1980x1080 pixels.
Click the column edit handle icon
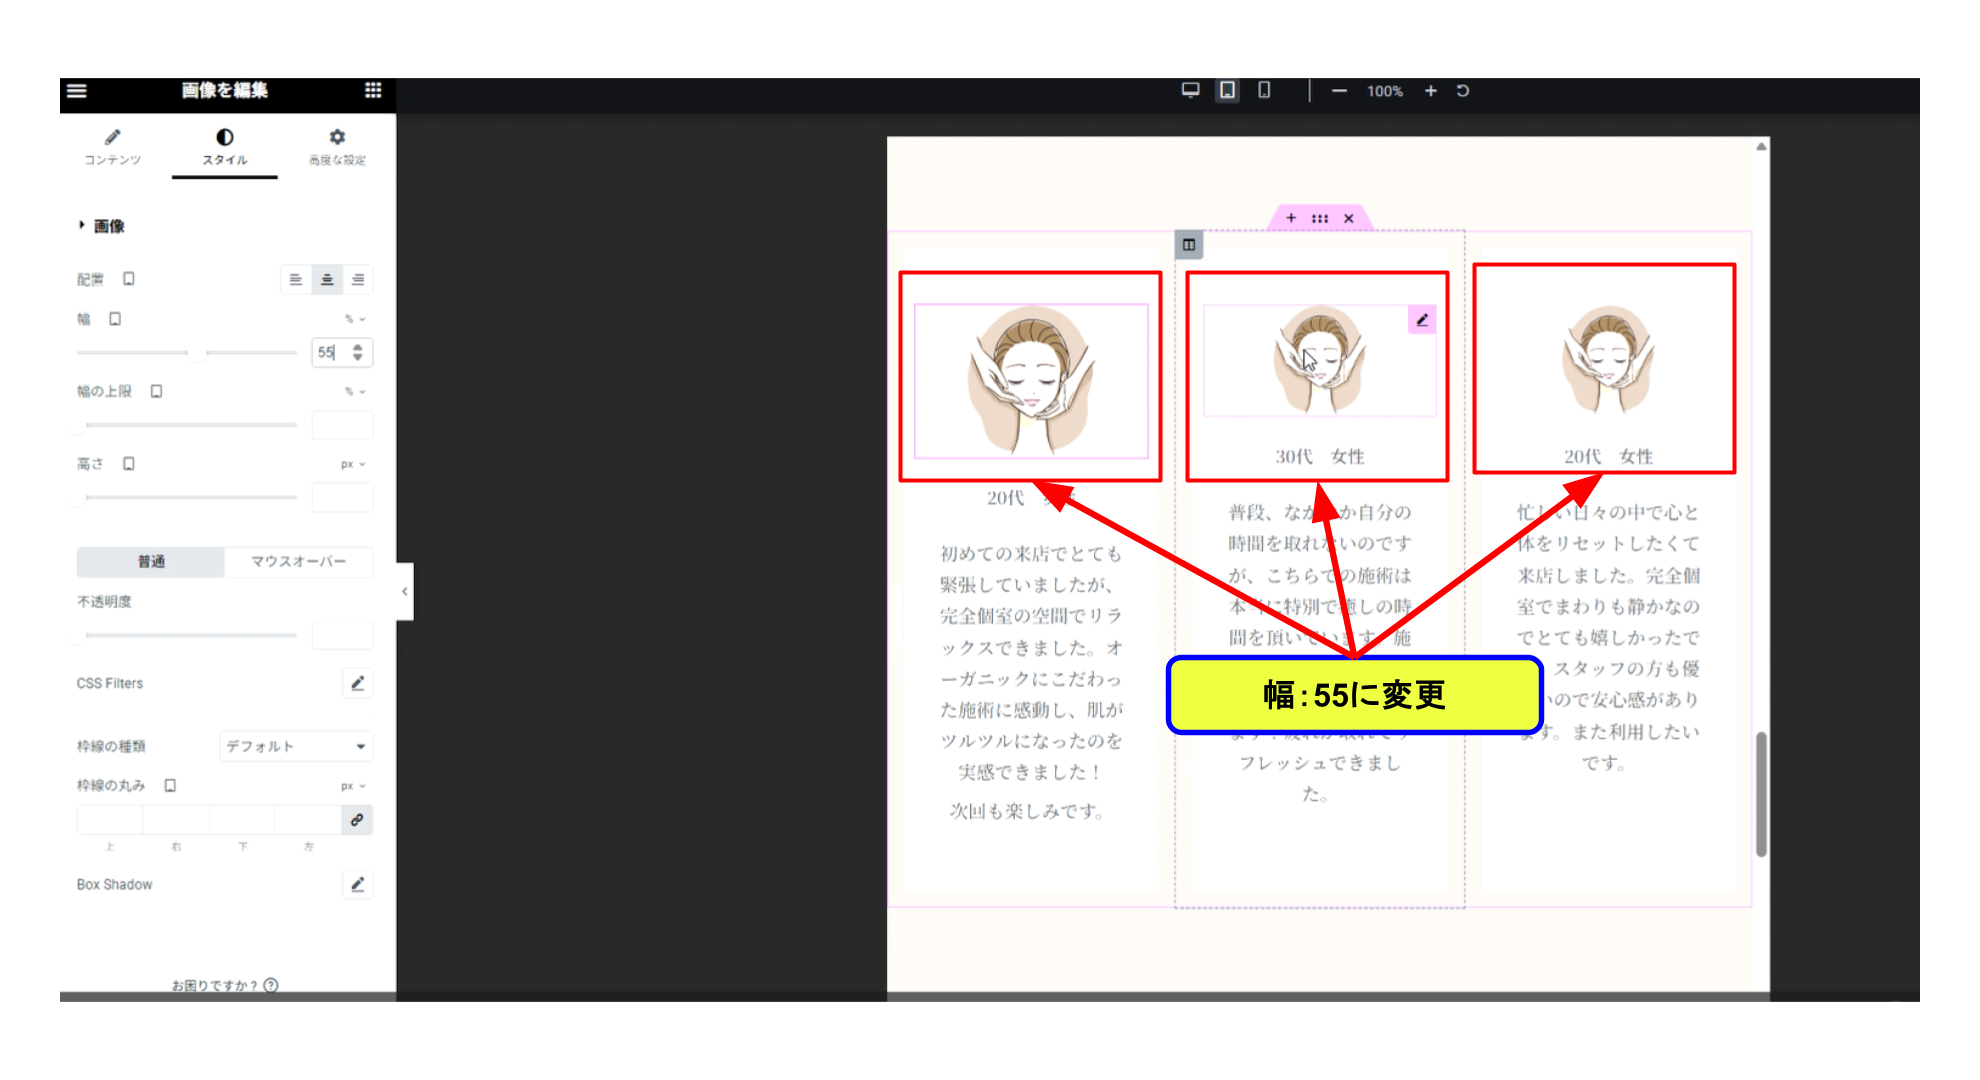coord(1189,245)
